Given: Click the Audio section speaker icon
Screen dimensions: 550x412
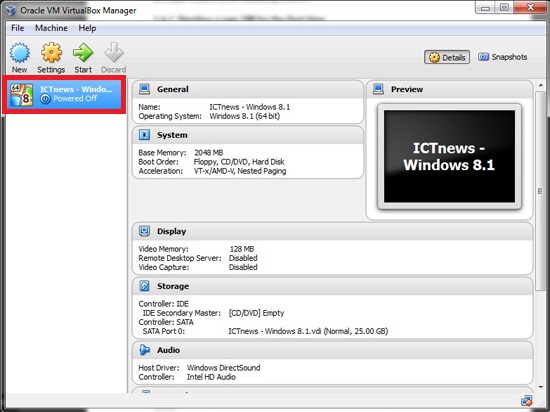Looking at the screenshot, I should (144, 350).
